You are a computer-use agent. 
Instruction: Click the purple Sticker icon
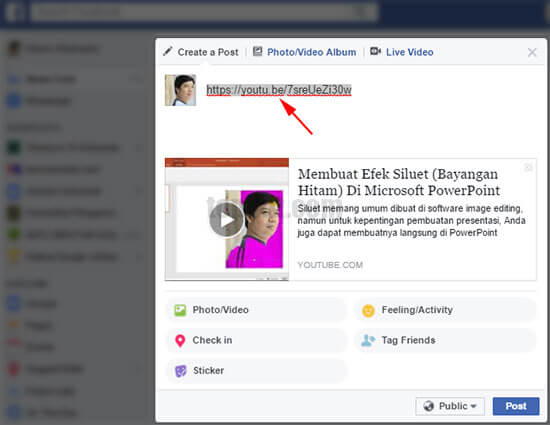180,371
